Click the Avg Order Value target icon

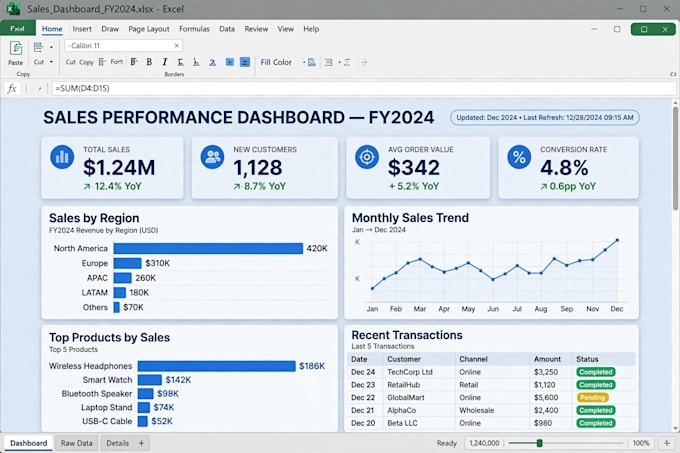pos(367,156)
